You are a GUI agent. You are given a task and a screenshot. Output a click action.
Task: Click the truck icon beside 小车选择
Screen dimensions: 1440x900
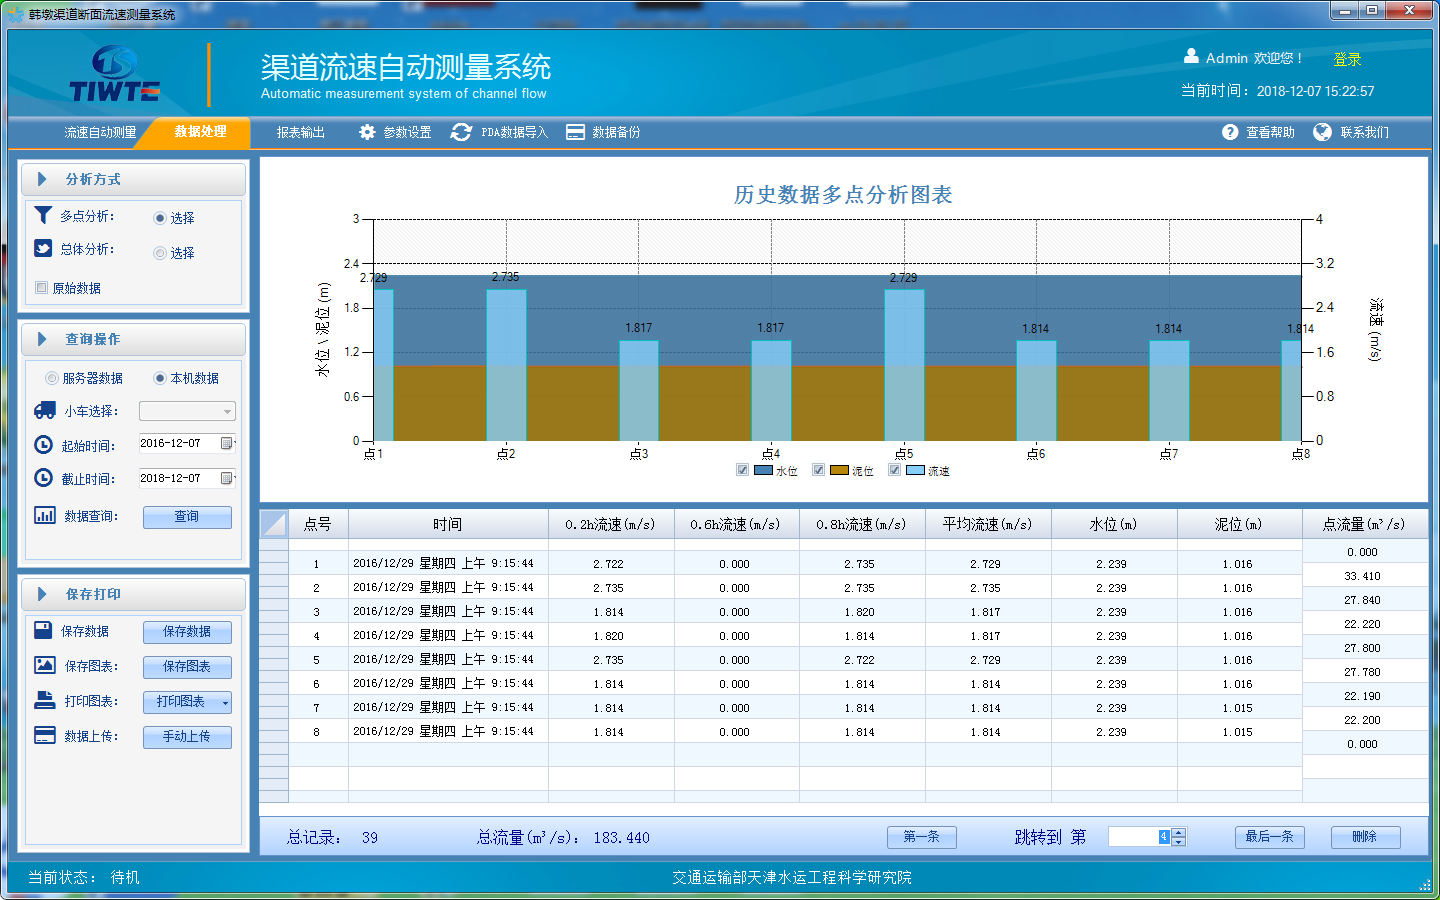(45, 410)
